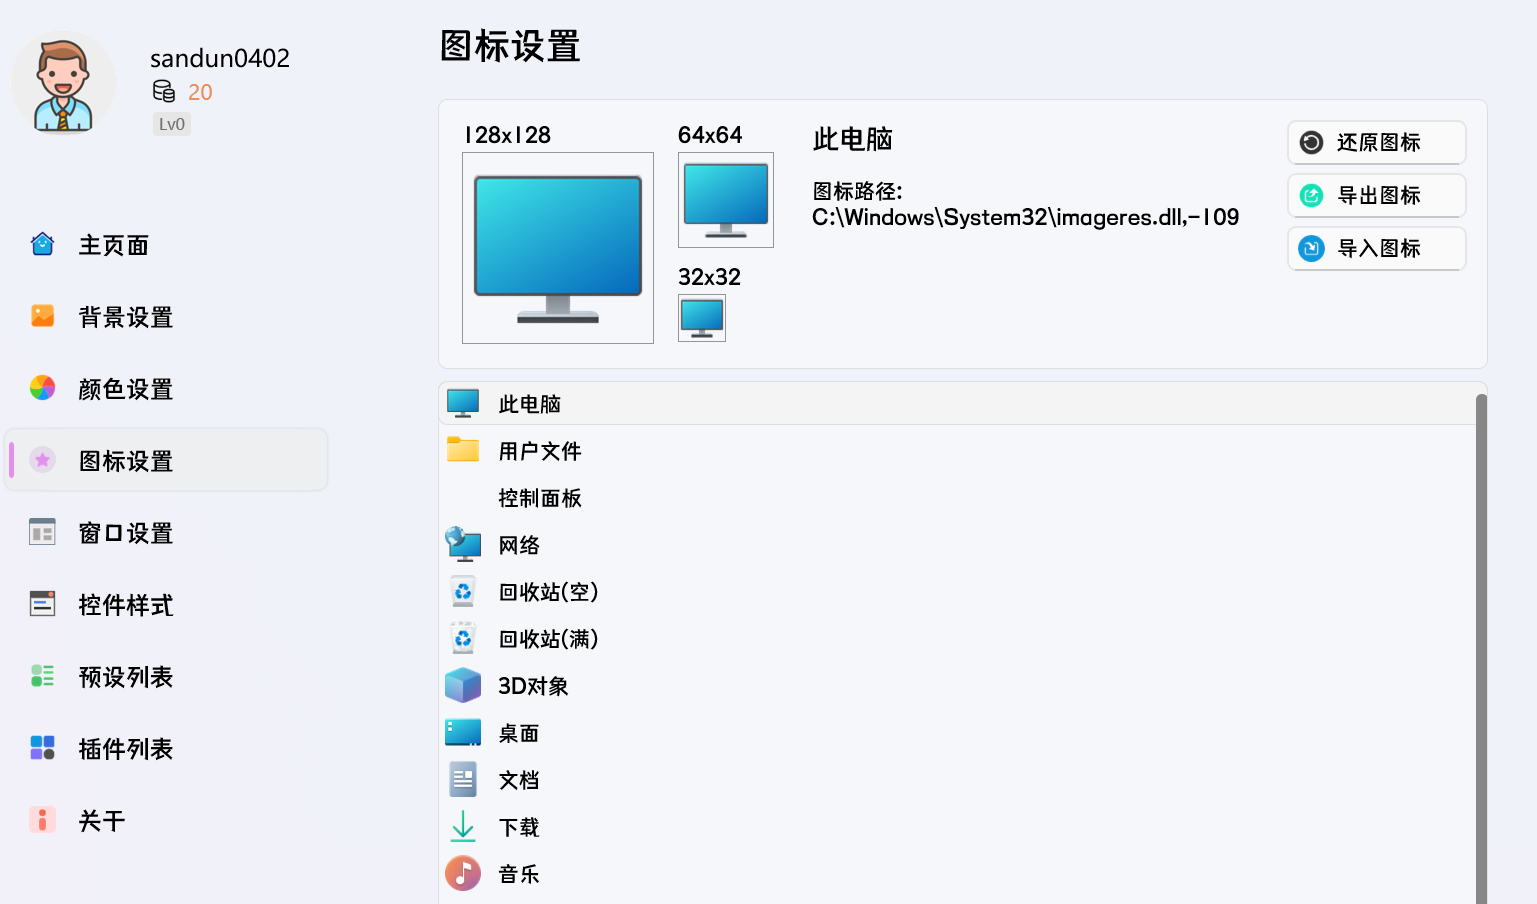This screenshot has height=904, width=1537.
Task: Click monitor icon in 此电脑 list row
Action: [x=463, y=403]
